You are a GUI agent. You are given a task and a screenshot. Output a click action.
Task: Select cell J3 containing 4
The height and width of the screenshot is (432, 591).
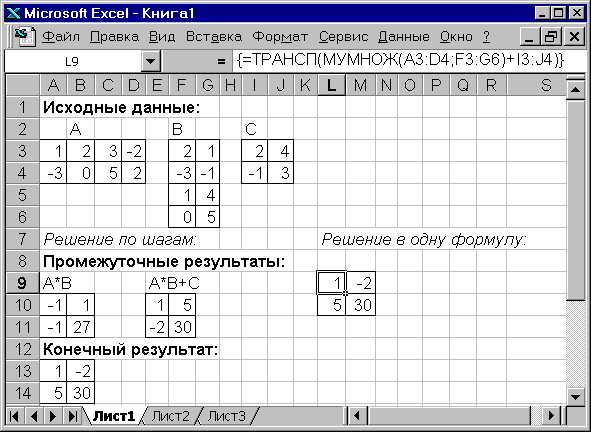coord(281,151)
